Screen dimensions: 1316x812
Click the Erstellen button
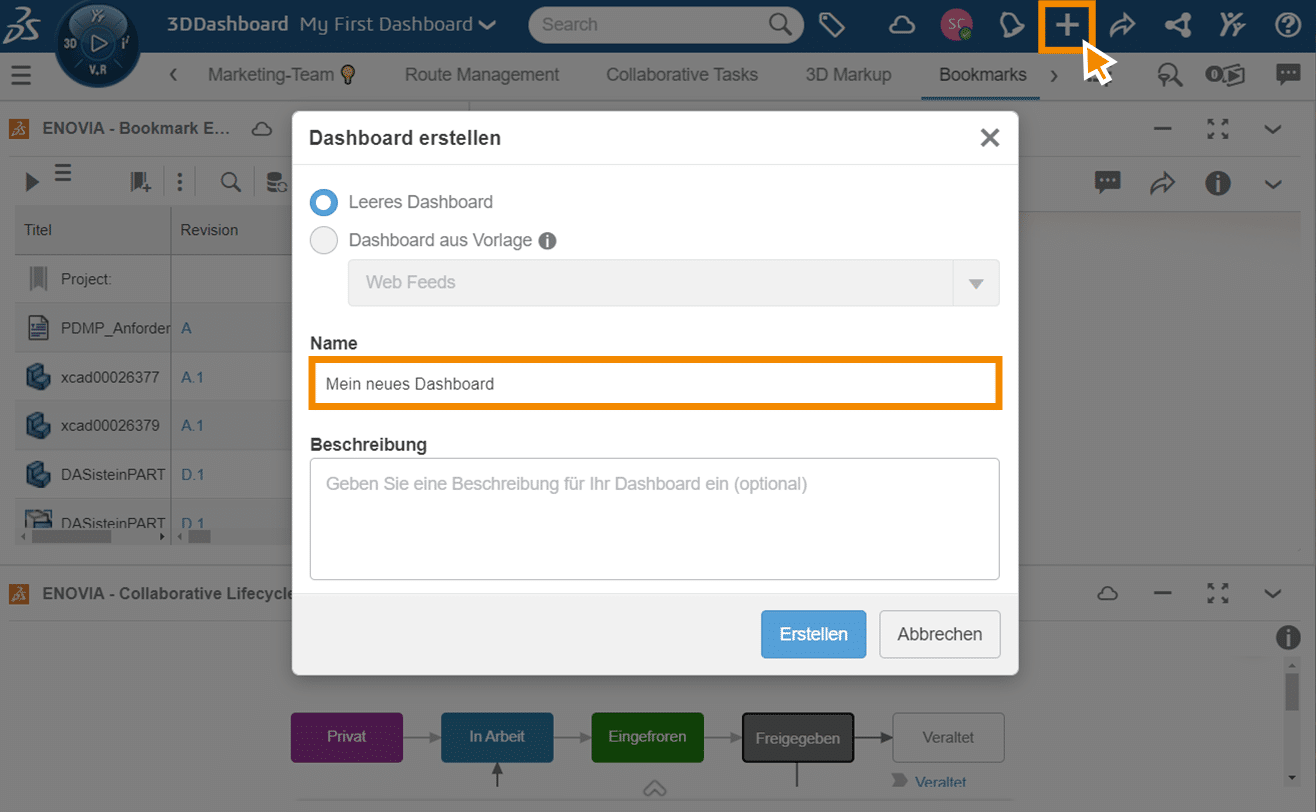coord(813,634)
